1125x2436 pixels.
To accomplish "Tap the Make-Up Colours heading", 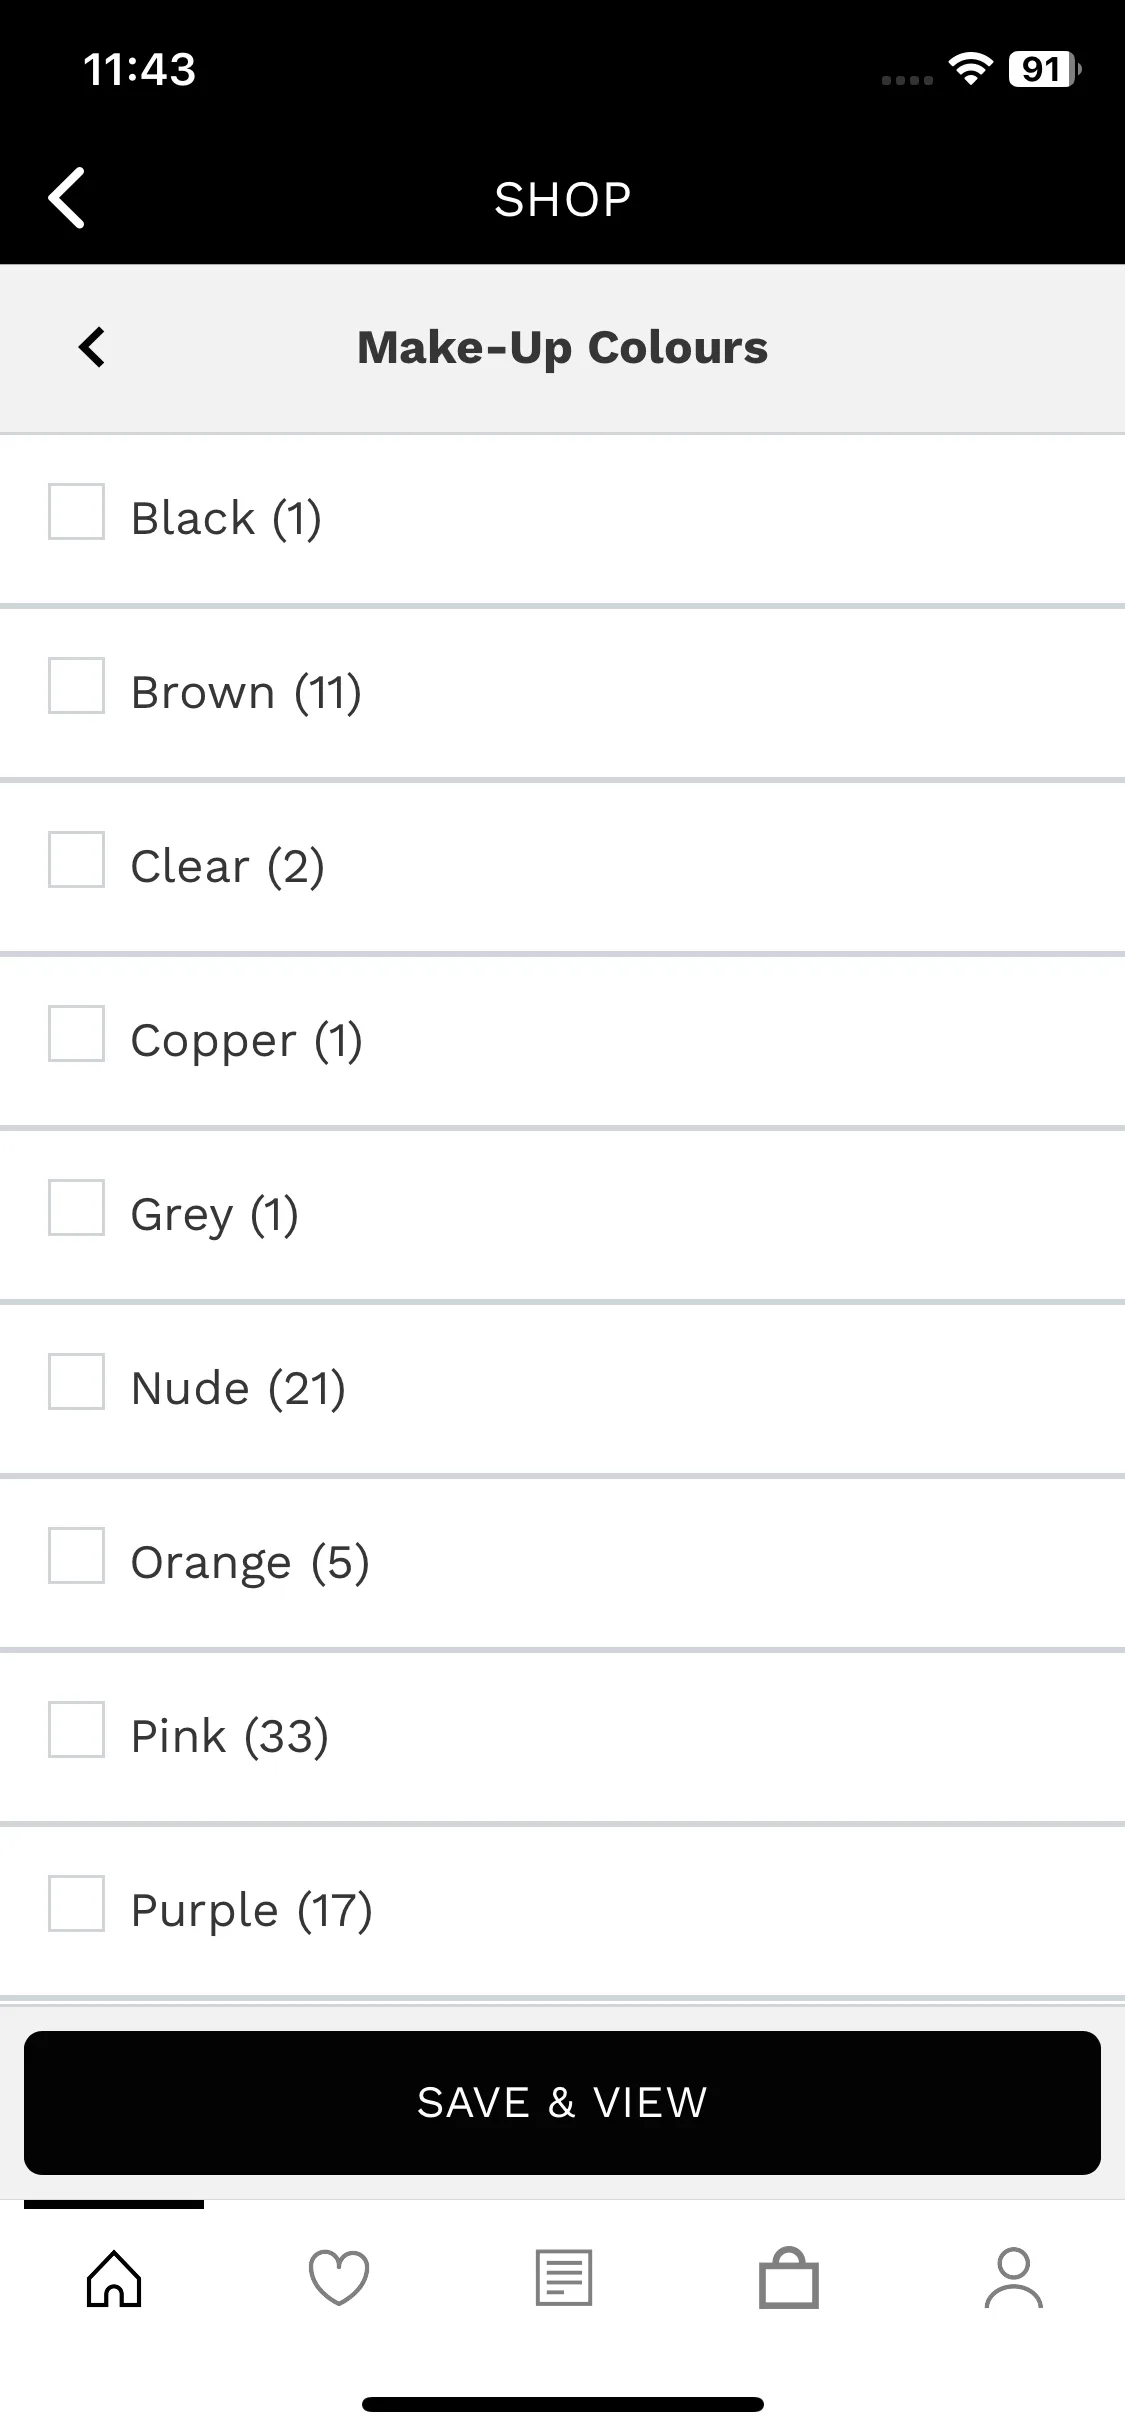I will click(x=563, y=348).
